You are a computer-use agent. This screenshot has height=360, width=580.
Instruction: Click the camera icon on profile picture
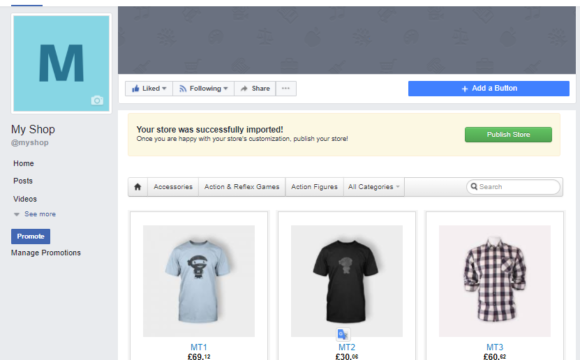click(97, 100)
